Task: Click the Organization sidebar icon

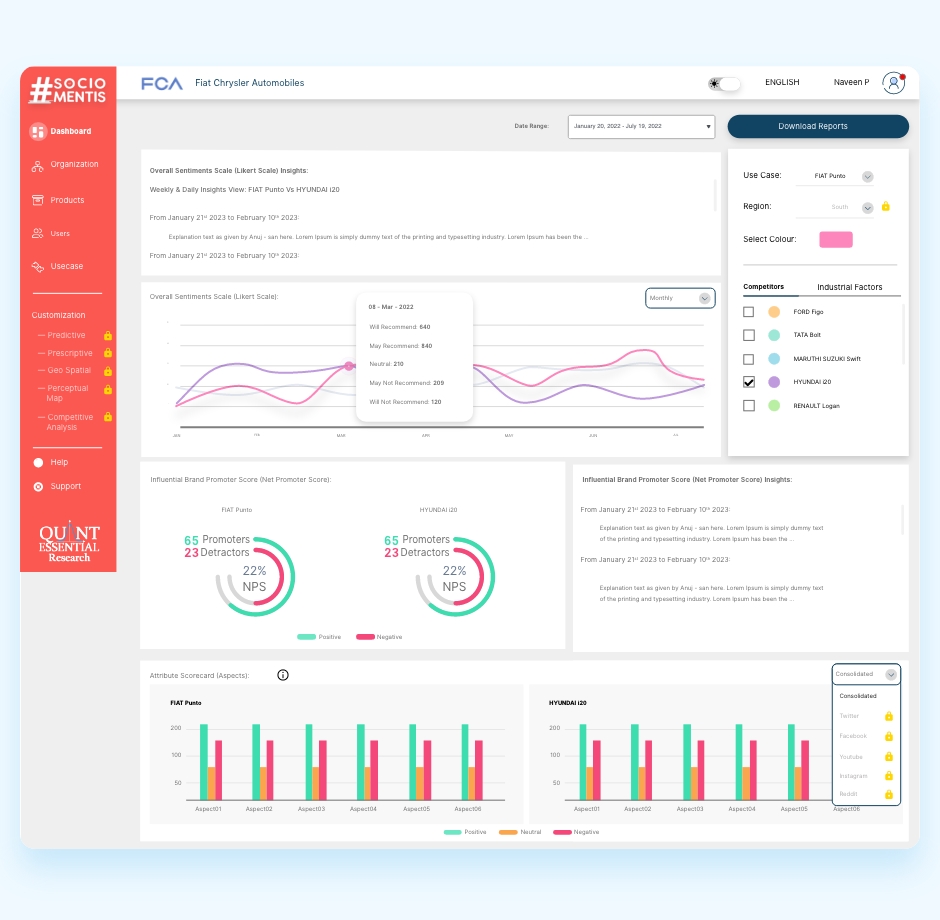Action: [x=38, y=165]
